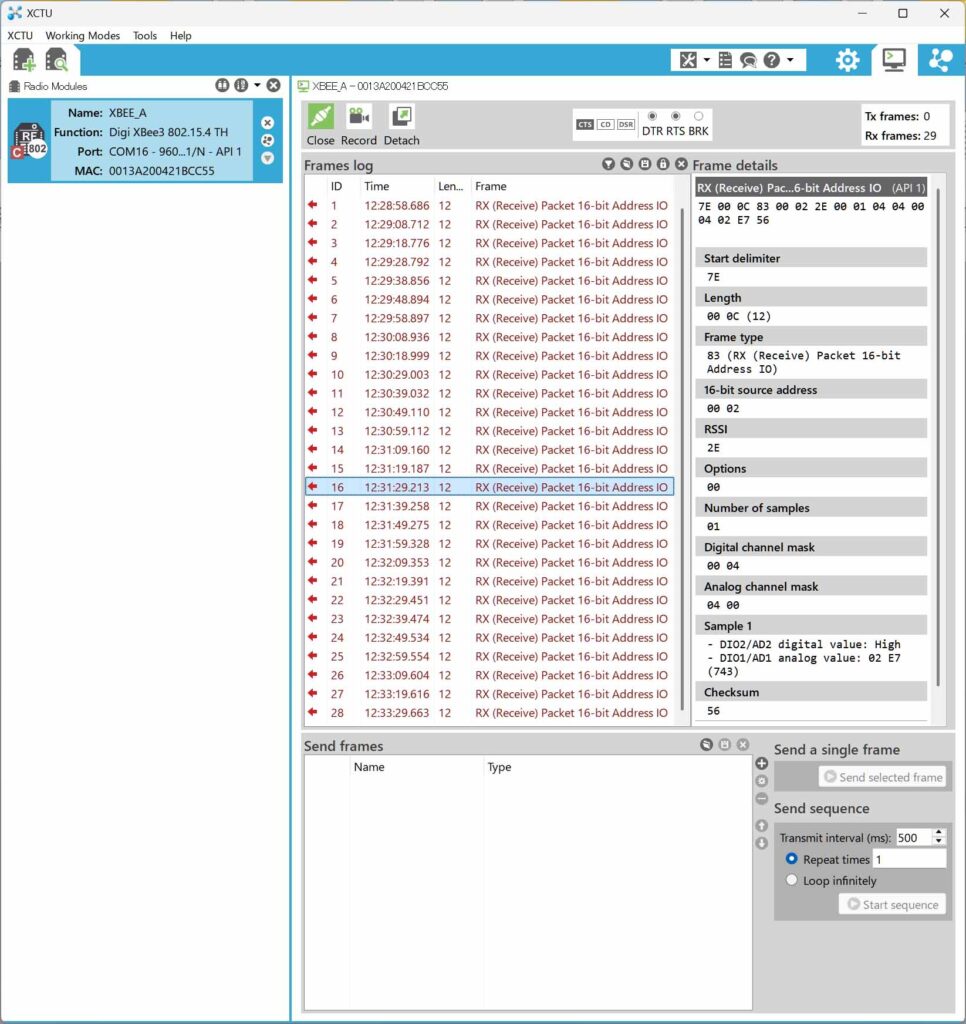Click the CTS indicator
Image resolution: width=966 pixels, height=1024 pixels.
[x=585, y=125]
